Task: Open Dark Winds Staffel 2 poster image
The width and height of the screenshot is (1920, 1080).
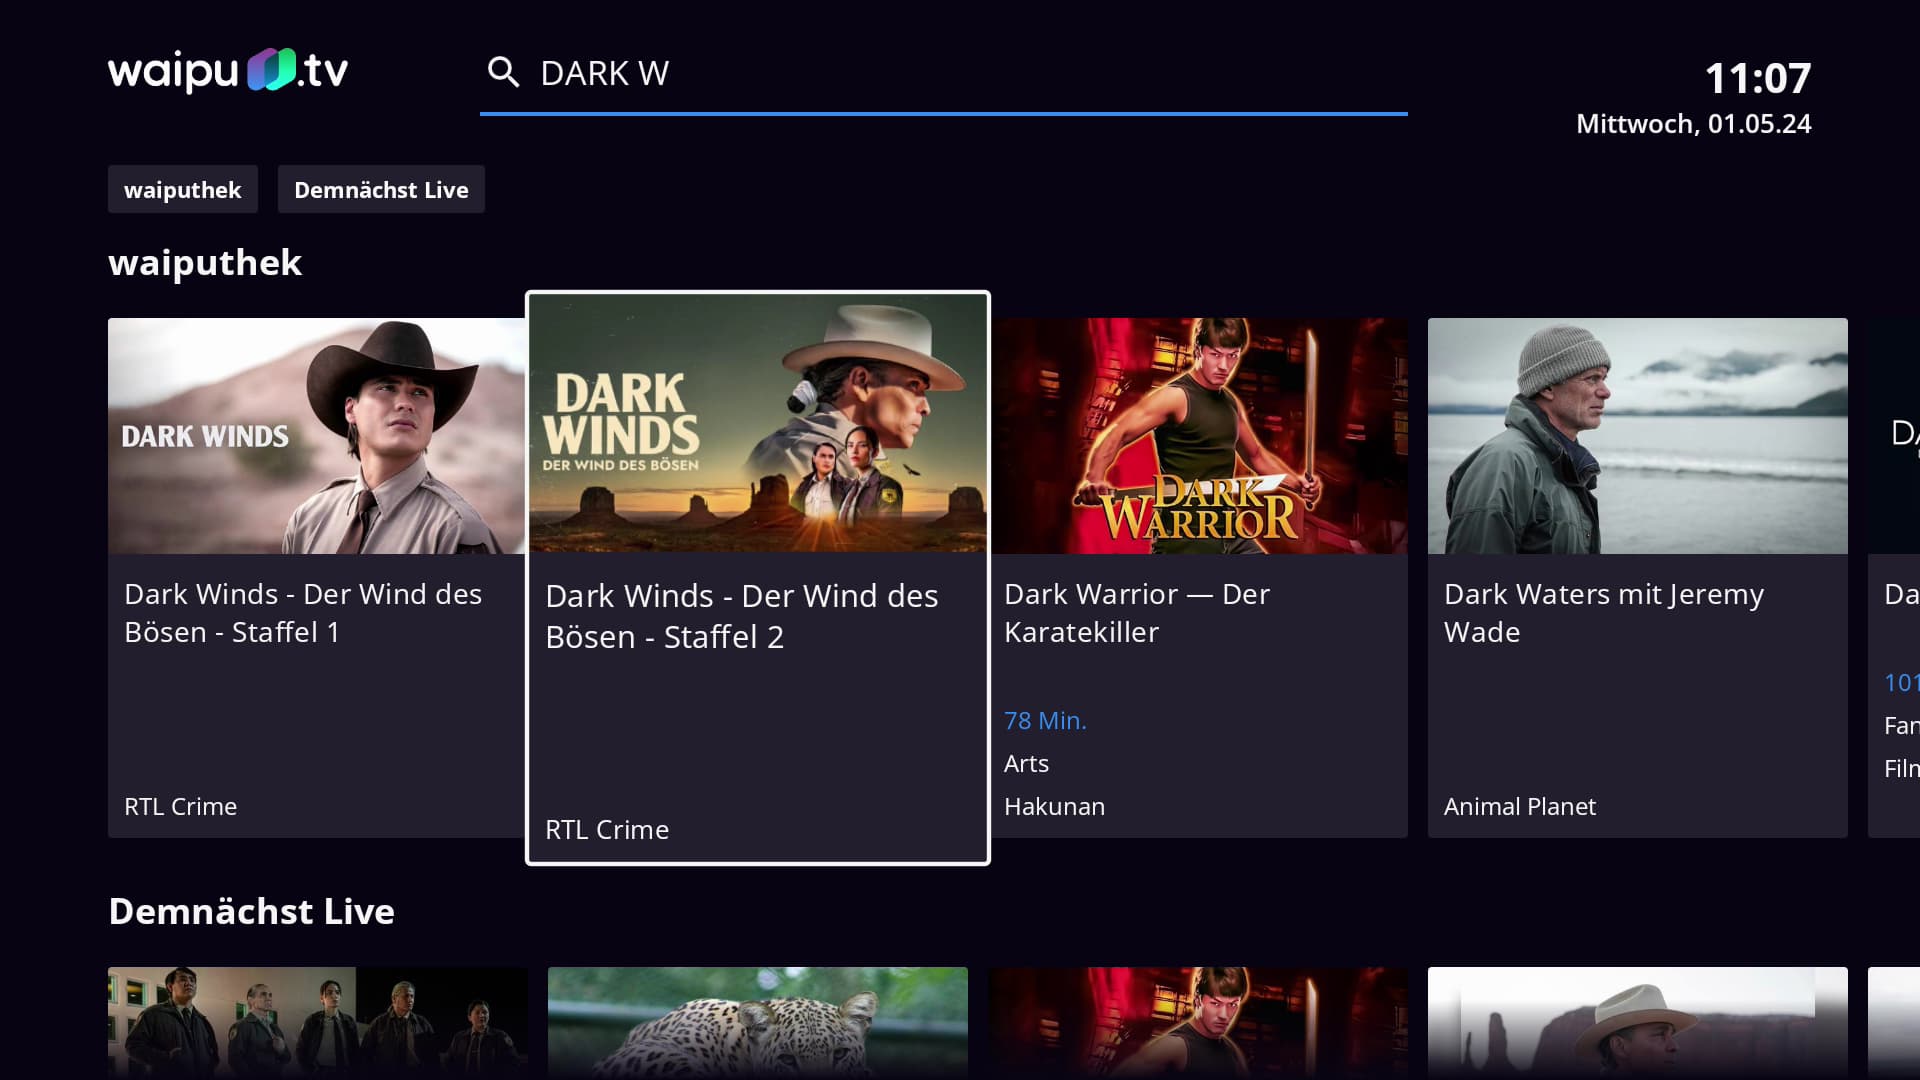Action: click(x=758, y=423)
